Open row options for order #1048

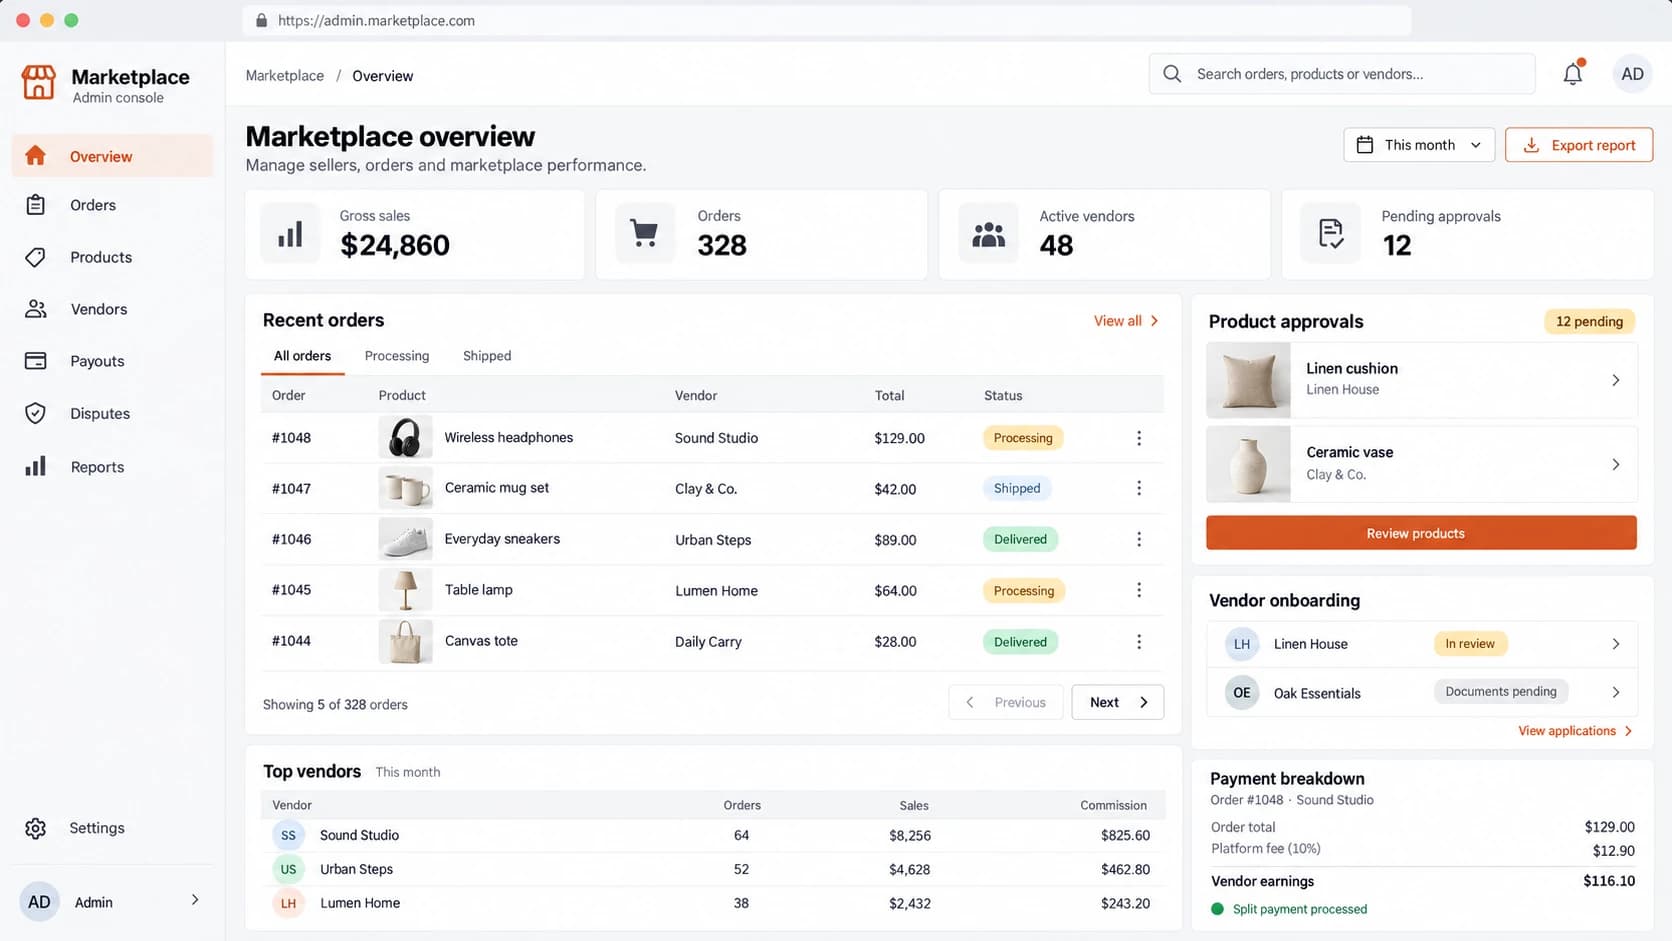coord(1139,438)
